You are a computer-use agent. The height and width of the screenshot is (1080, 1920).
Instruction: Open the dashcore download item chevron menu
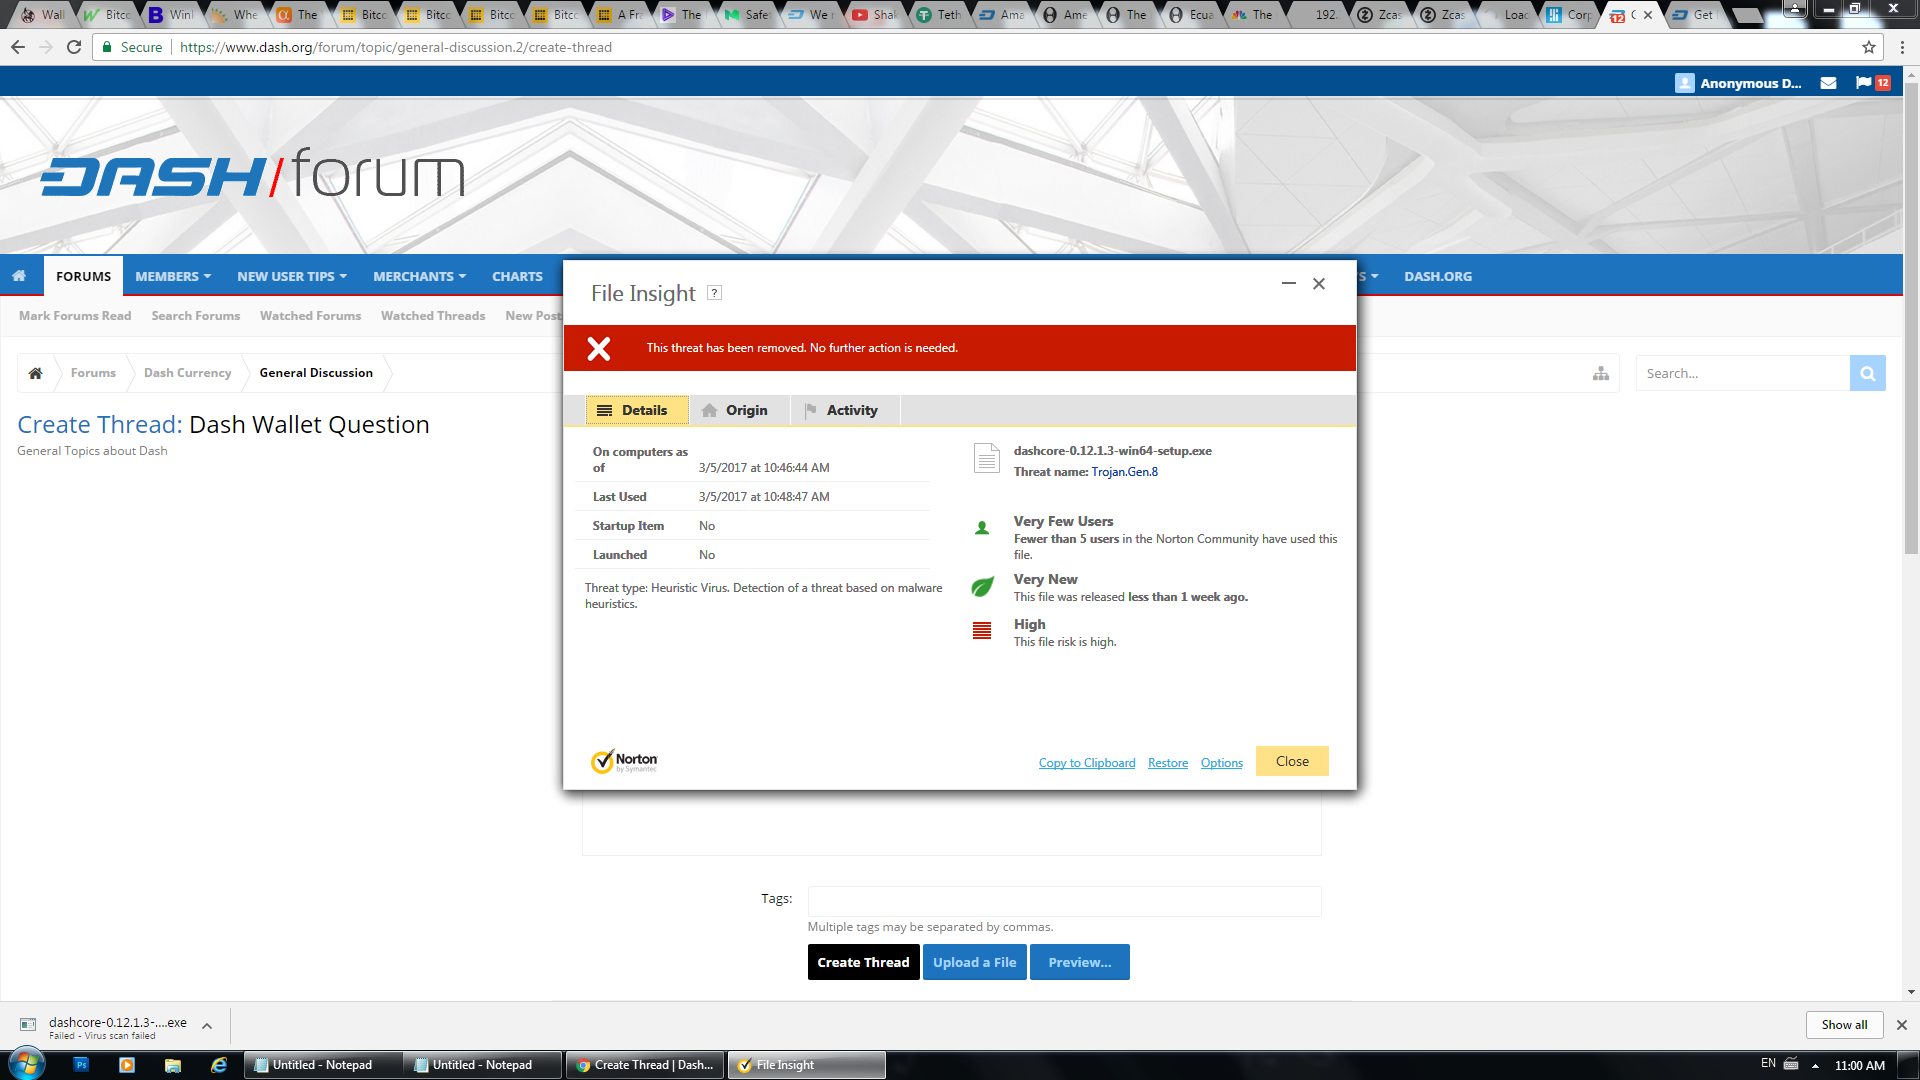pos(207,1025)
